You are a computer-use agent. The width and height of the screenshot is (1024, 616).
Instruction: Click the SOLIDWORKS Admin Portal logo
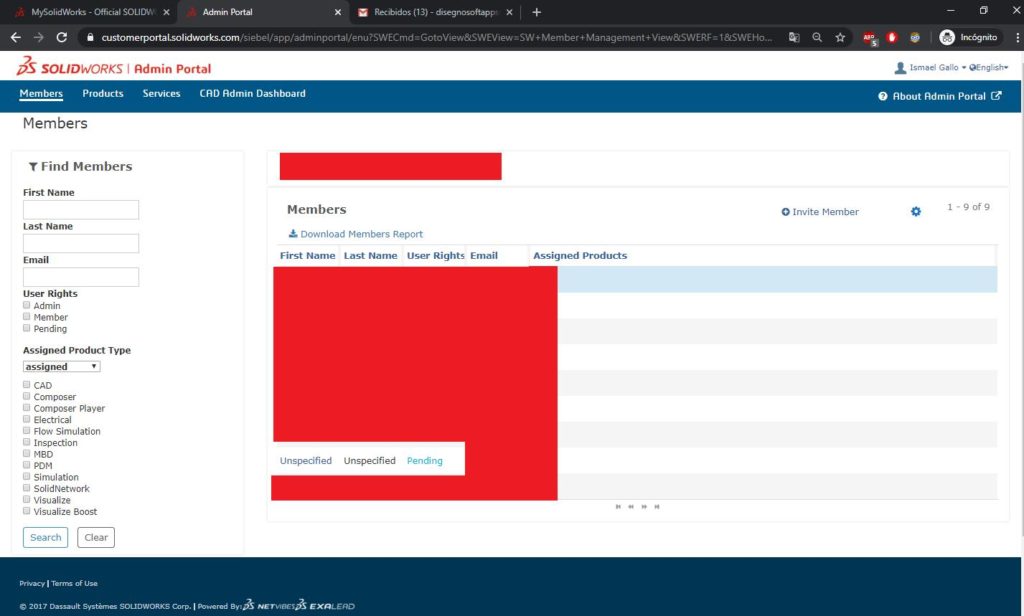pos(114,67)
